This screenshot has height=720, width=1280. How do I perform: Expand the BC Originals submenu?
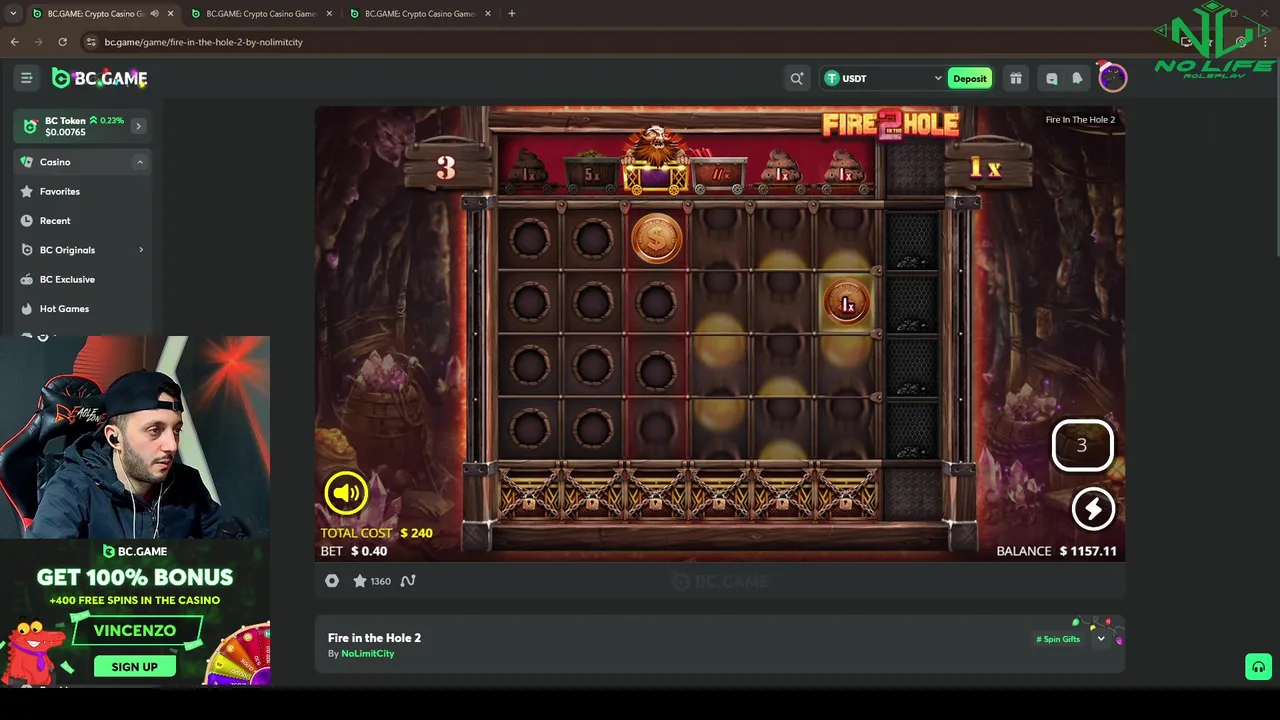click(140, 250)
